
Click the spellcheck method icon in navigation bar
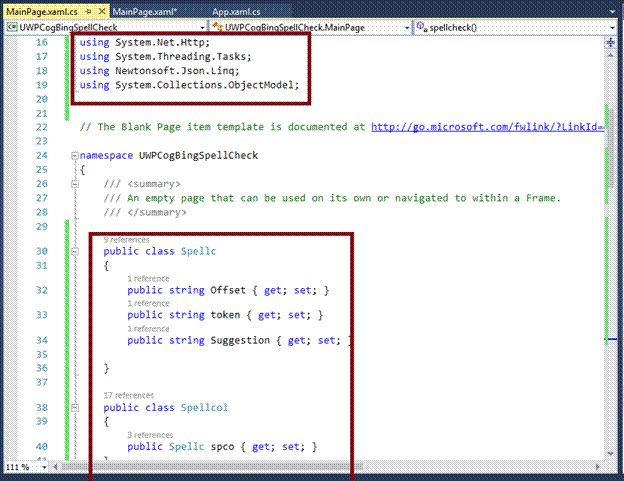click(x=422, y=27)
